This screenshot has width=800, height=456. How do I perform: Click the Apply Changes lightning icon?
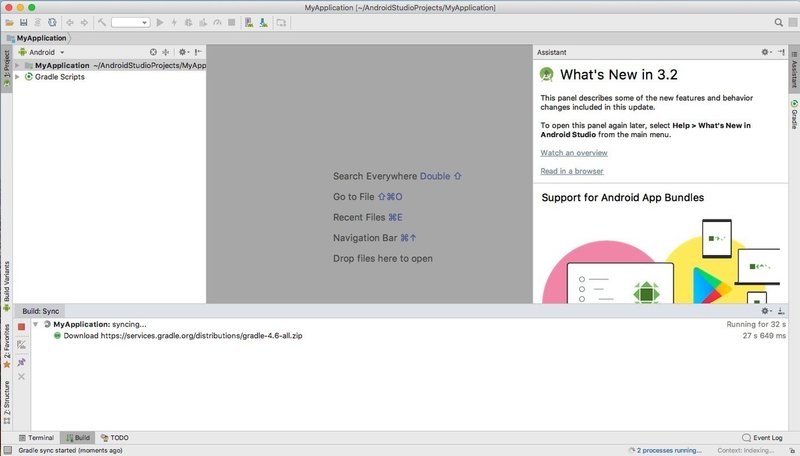click(174, 22)
